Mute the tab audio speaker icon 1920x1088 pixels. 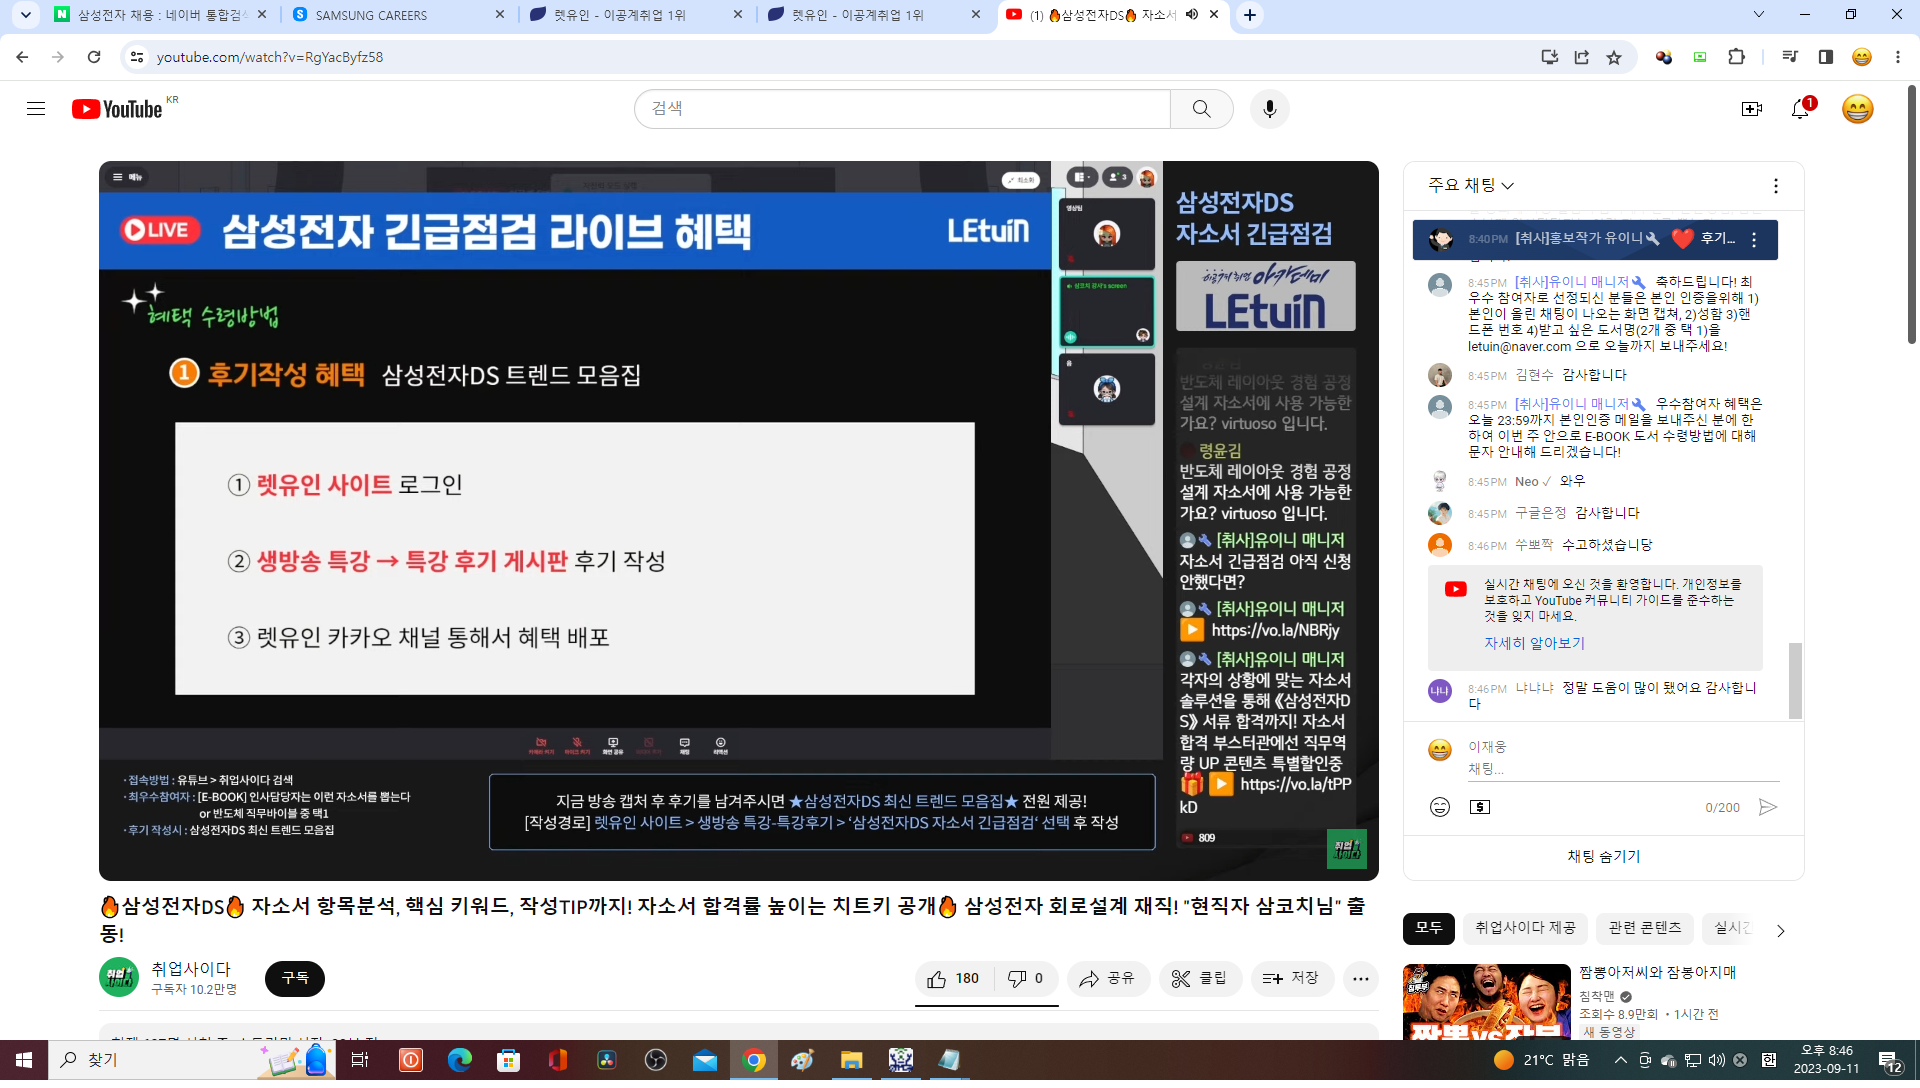[x=1192, y=14]
